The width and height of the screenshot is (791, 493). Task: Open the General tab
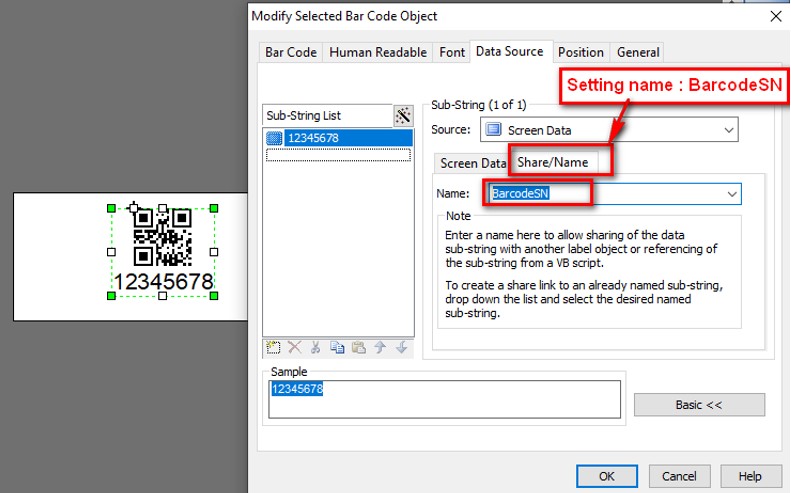(x=638, y=52)
